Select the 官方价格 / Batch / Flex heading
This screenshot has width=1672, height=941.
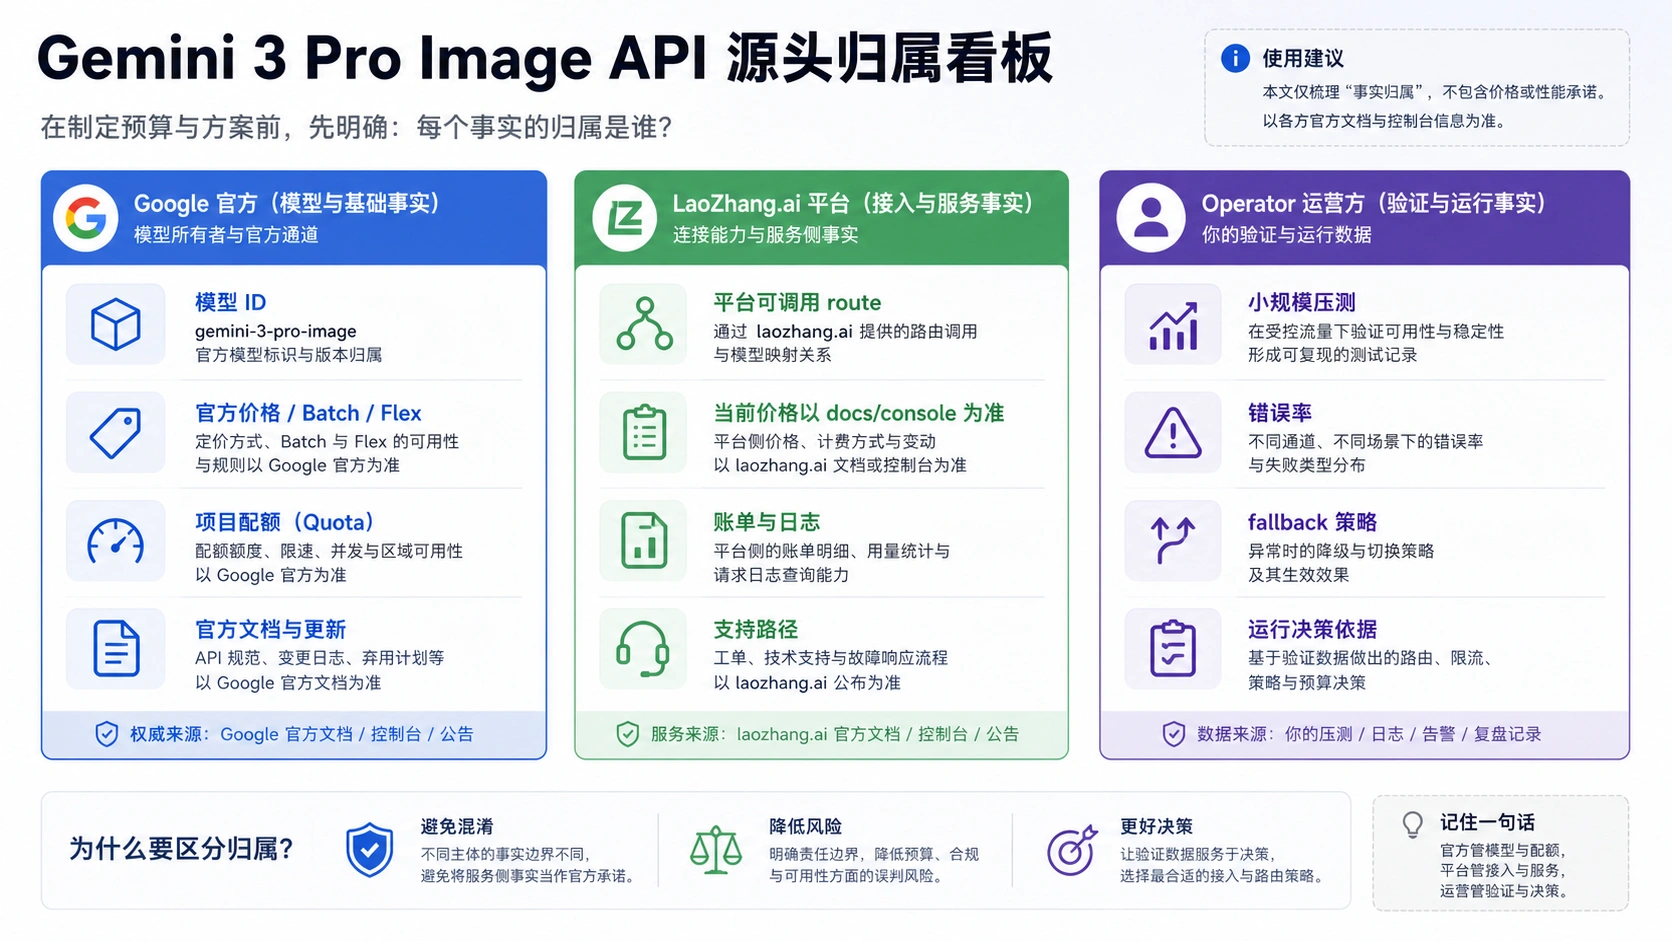tap(308, 413)
